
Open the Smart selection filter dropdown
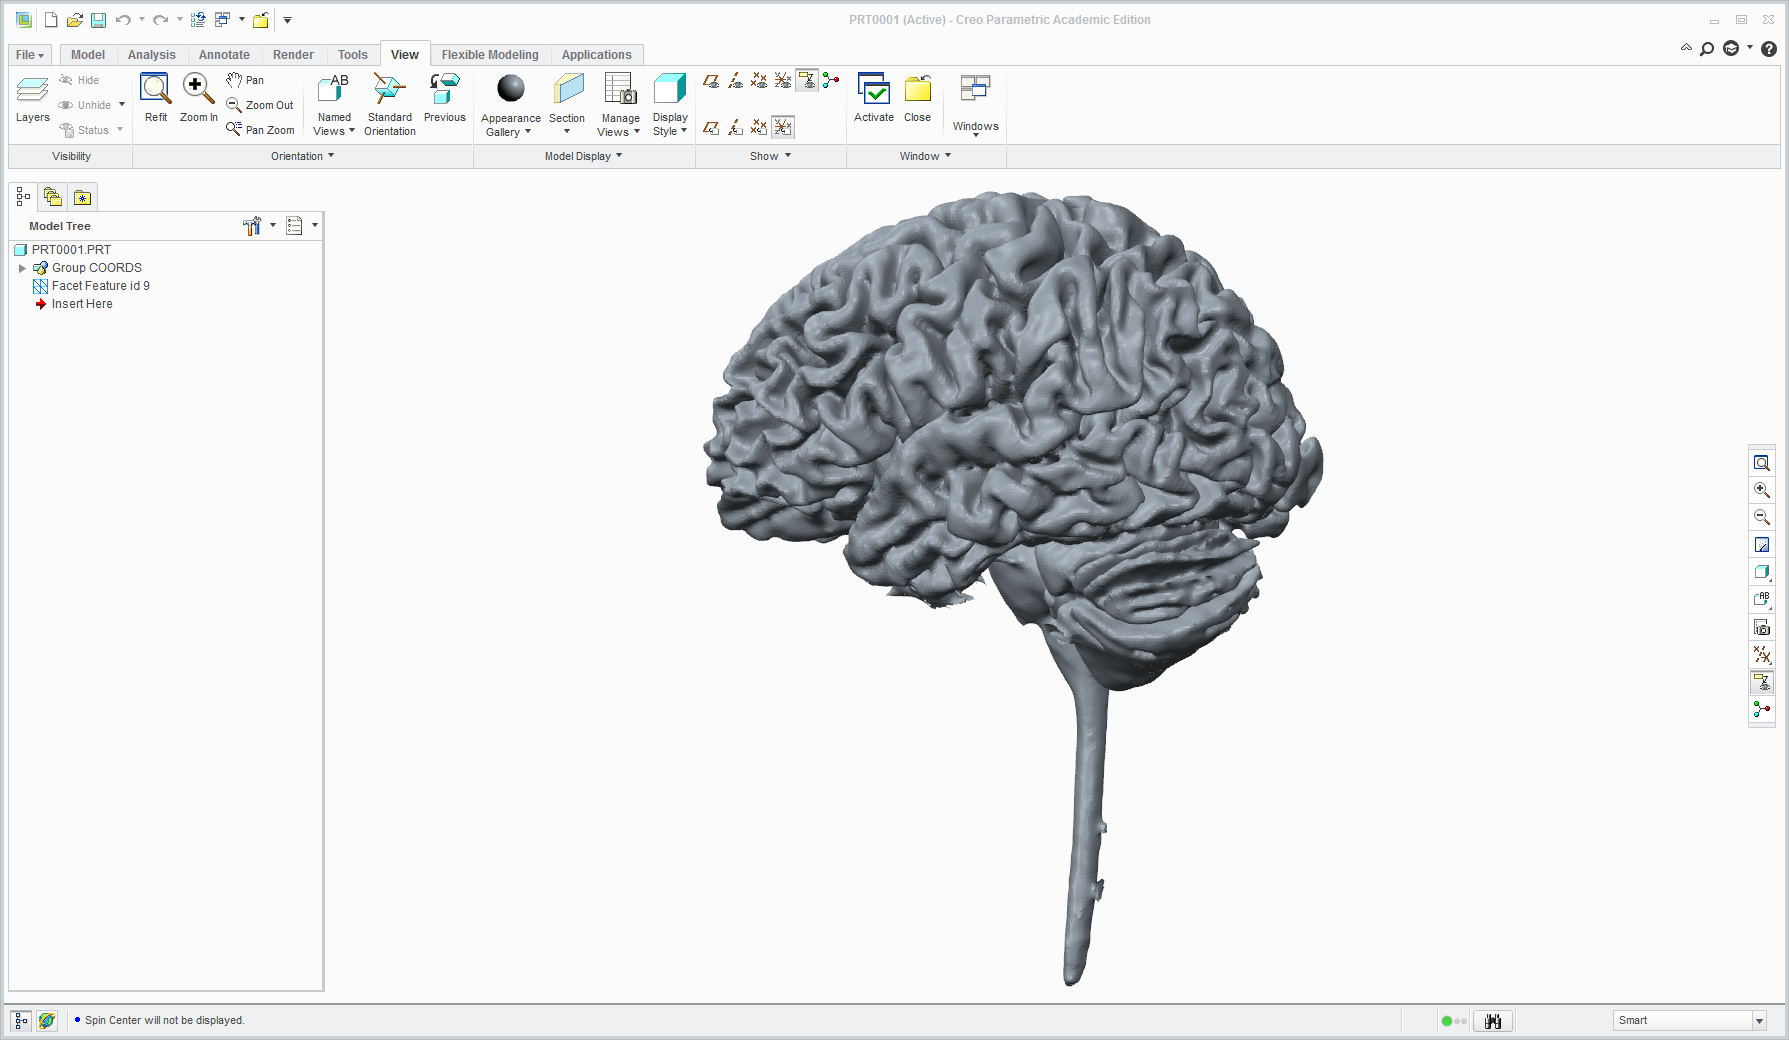click(1759, 1021)
